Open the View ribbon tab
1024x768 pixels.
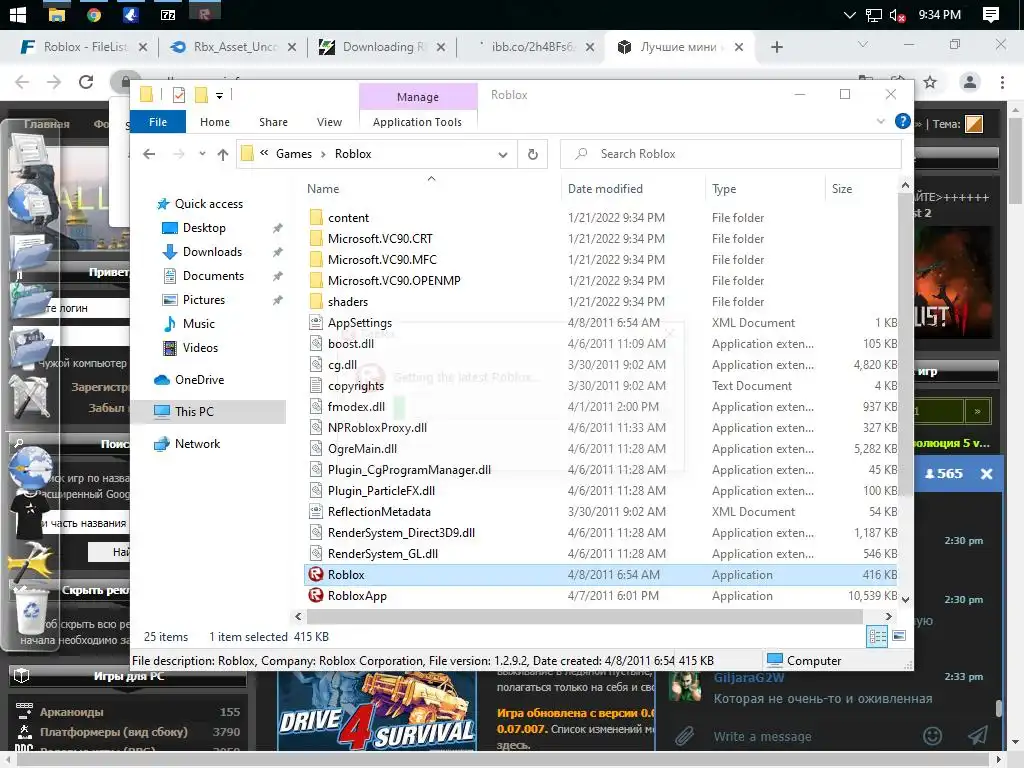(x=329, y=122)
